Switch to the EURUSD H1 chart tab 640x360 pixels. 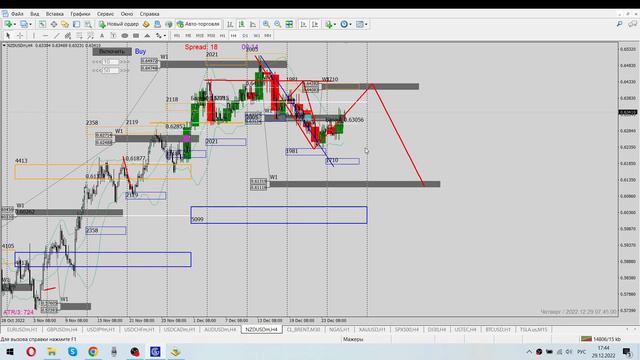(22, 329)
